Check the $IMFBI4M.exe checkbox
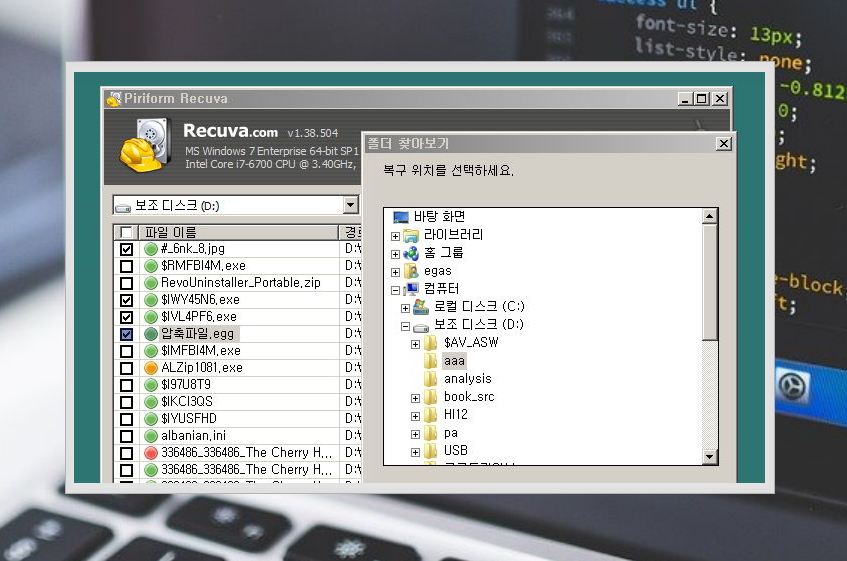This screenshot has width=847, height=561. click(x=126, y=351)
